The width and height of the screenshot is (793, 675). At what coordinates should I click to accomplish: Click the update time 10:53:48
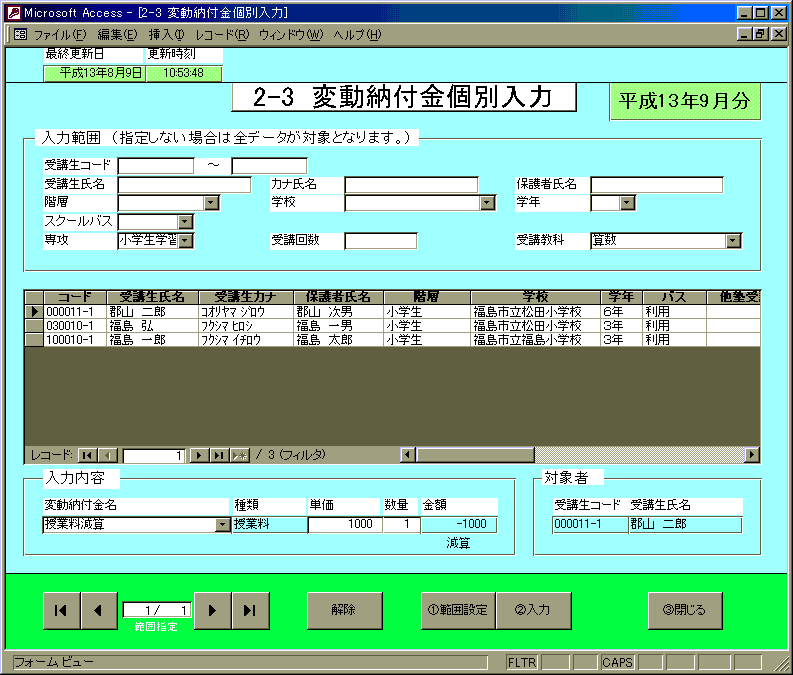pyautogui.click(x=184, y=73)
